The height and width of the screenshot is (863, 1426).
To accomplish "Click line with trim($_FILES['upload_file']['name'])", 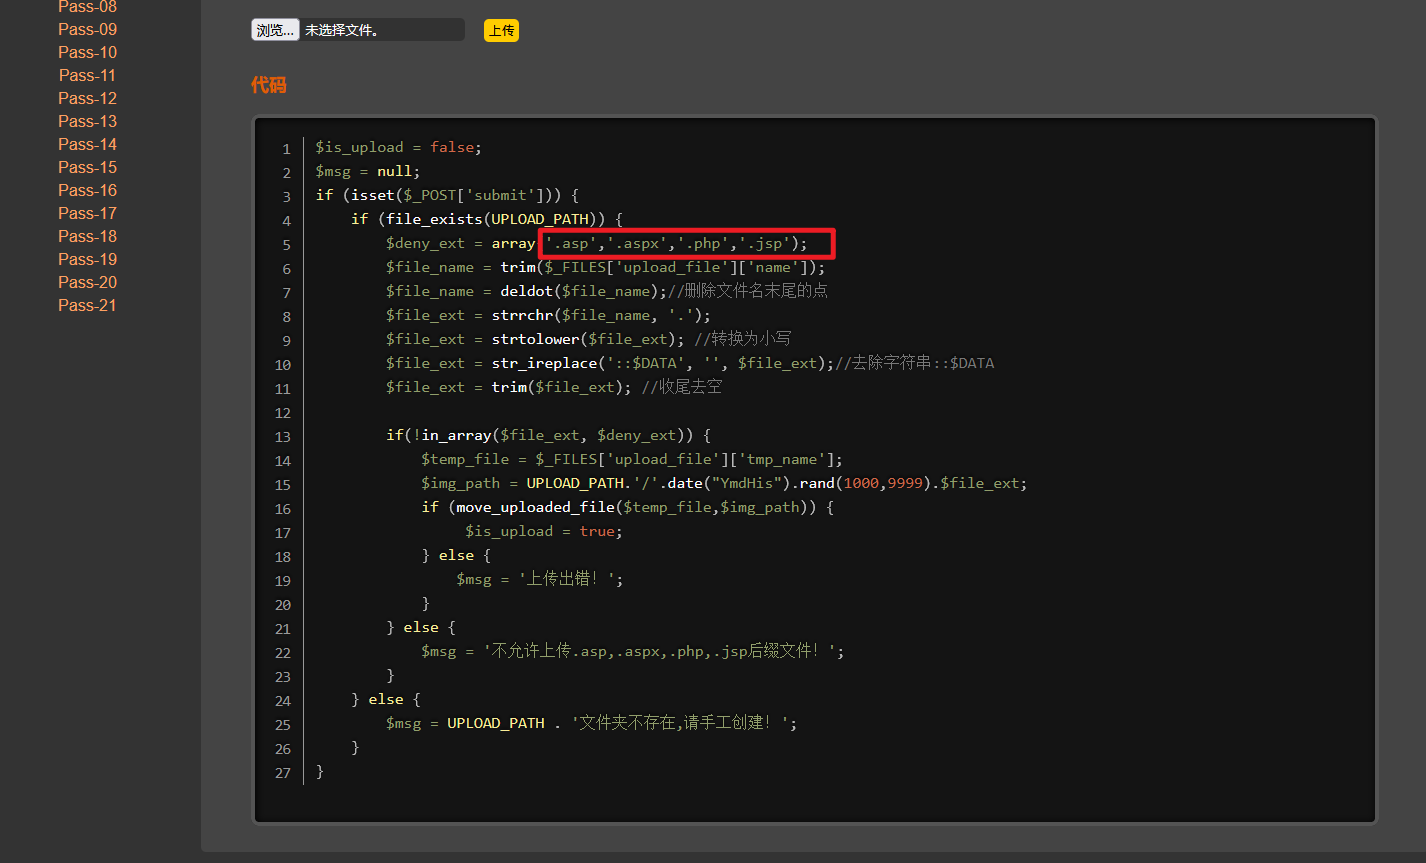I will 606,267.
